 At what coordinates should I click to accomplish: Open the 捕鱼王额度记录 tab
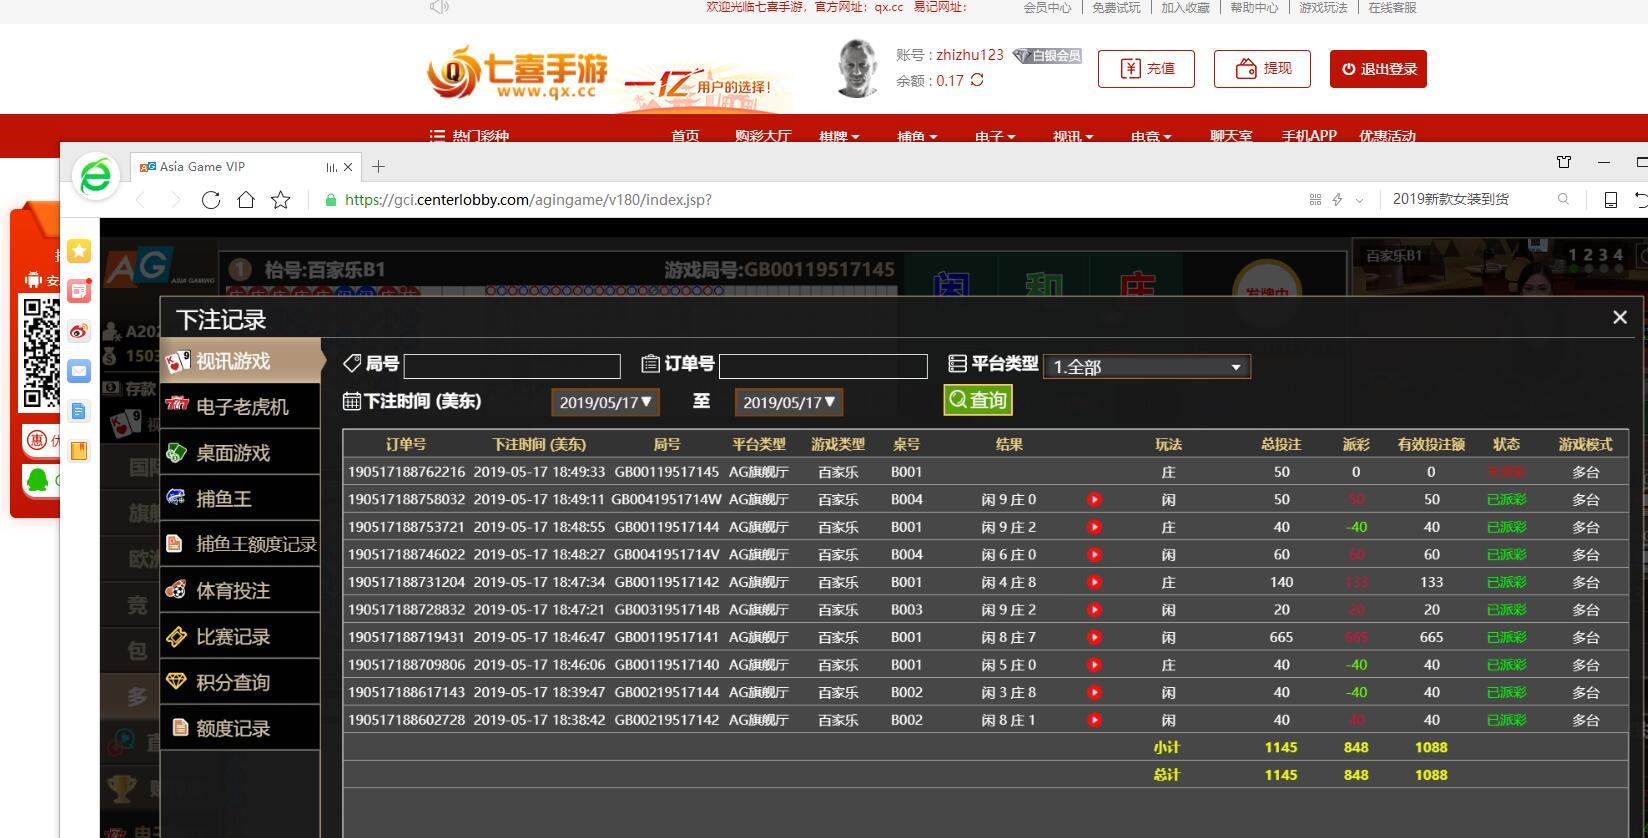tap(241, 544)
